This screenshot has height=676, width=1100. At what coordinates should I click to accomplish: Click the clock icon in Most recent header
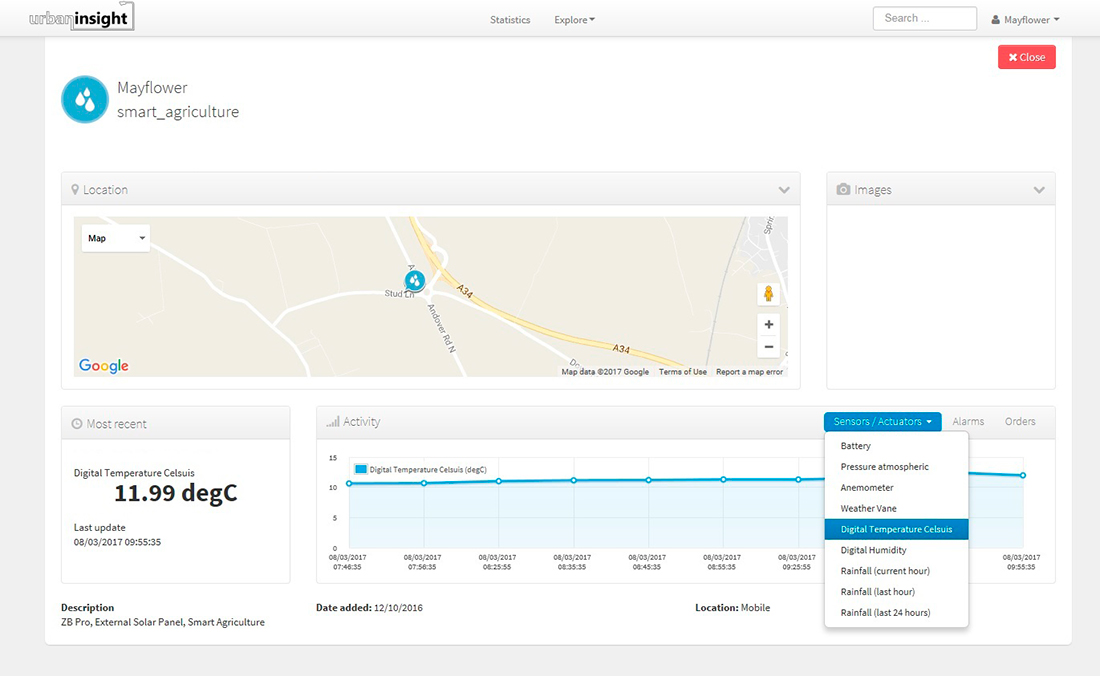tap(77, 424)
